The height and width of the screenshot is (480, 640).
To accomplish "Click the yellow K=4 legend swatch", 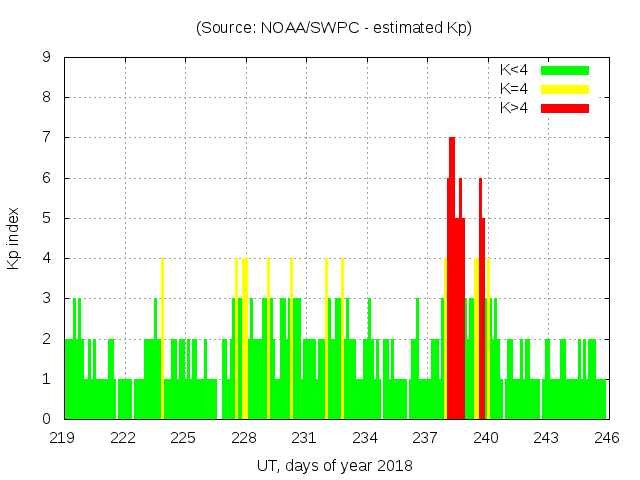I will tap(565, 89).
